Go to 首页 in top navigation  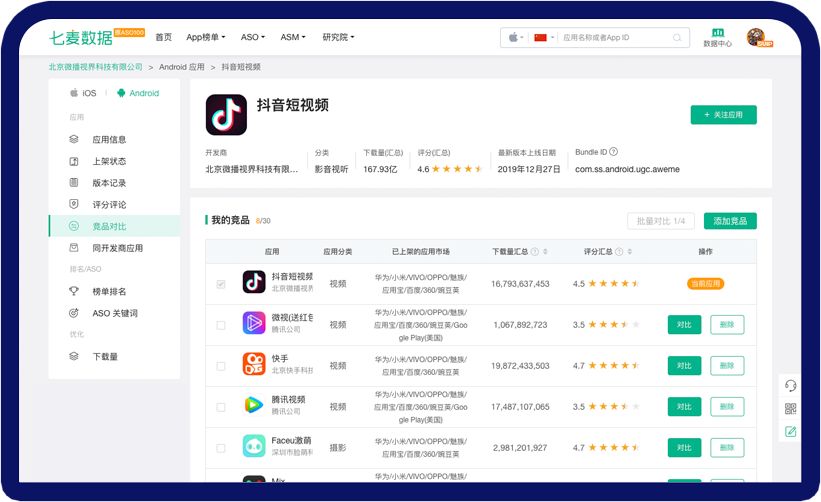(x=163, y=37)
